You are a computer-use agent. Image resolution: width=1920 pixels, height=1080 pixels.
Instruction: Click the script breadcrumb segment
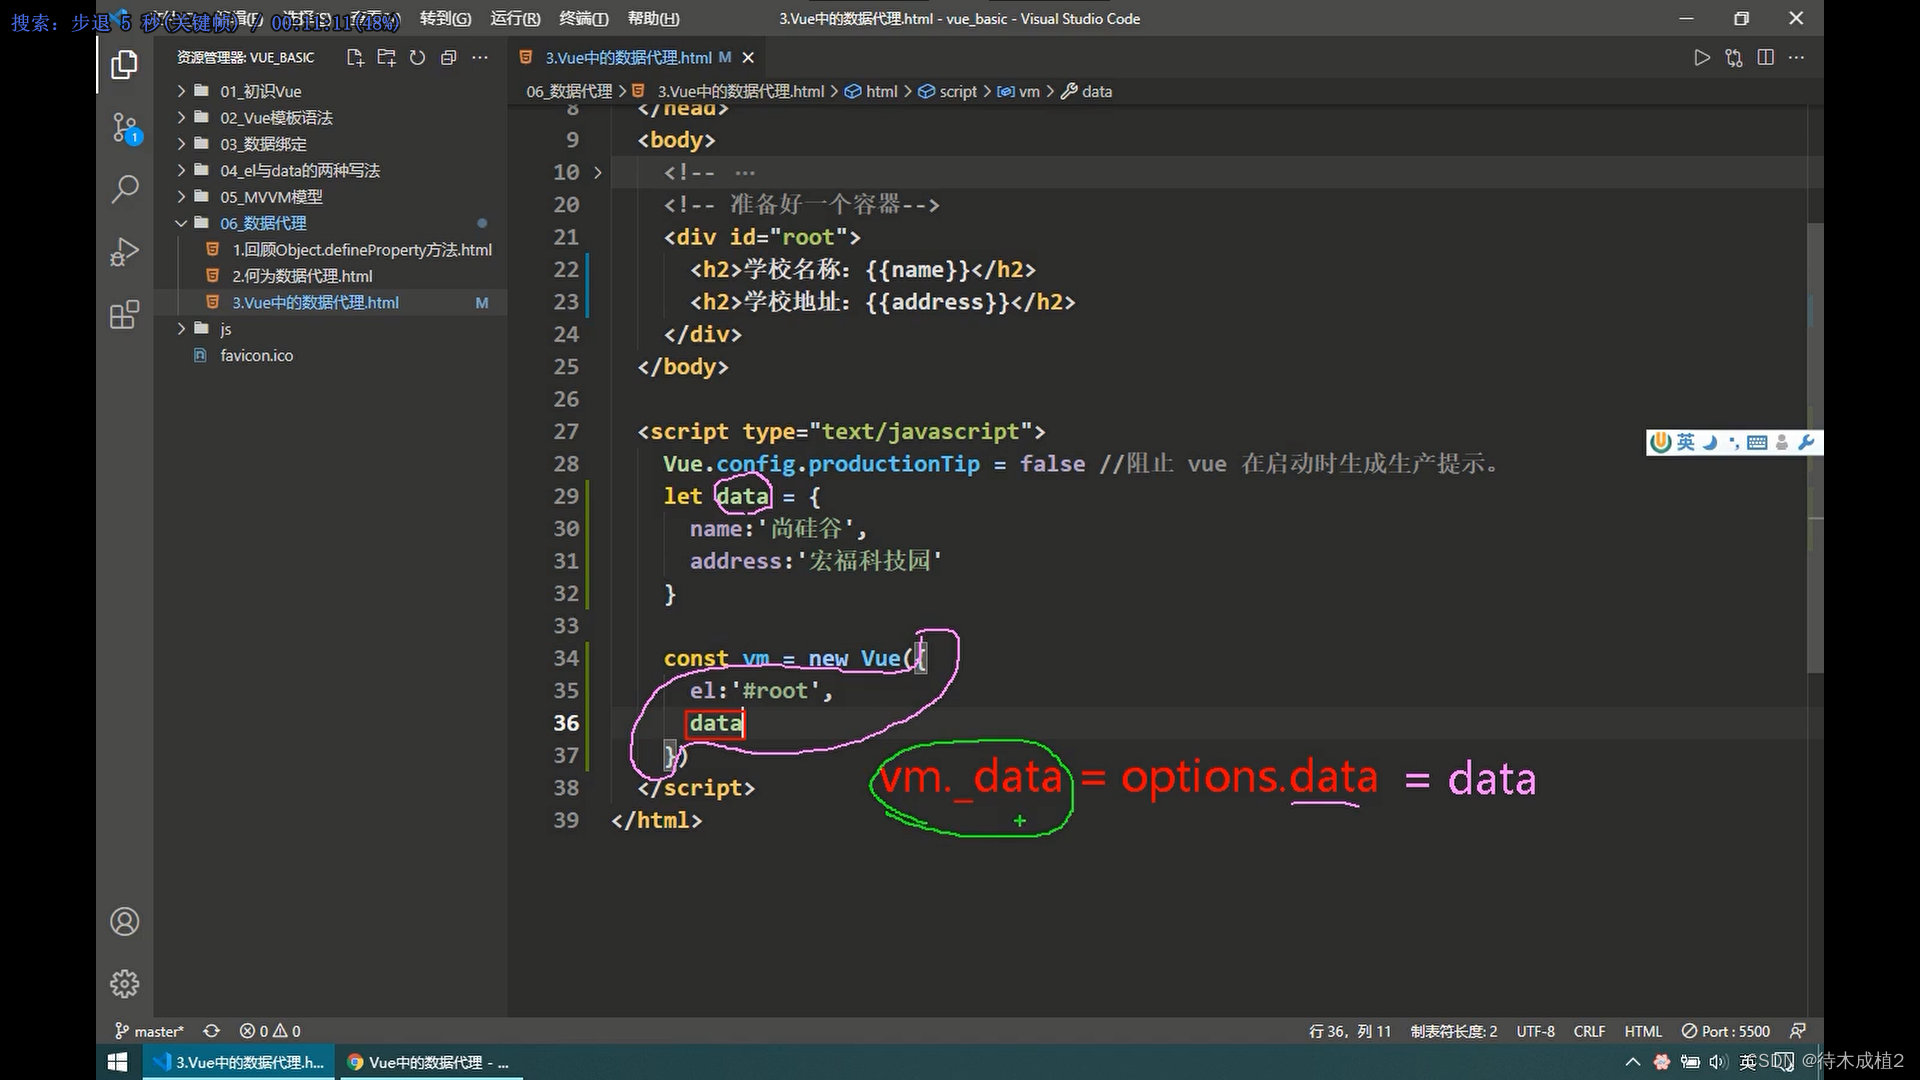948,91
